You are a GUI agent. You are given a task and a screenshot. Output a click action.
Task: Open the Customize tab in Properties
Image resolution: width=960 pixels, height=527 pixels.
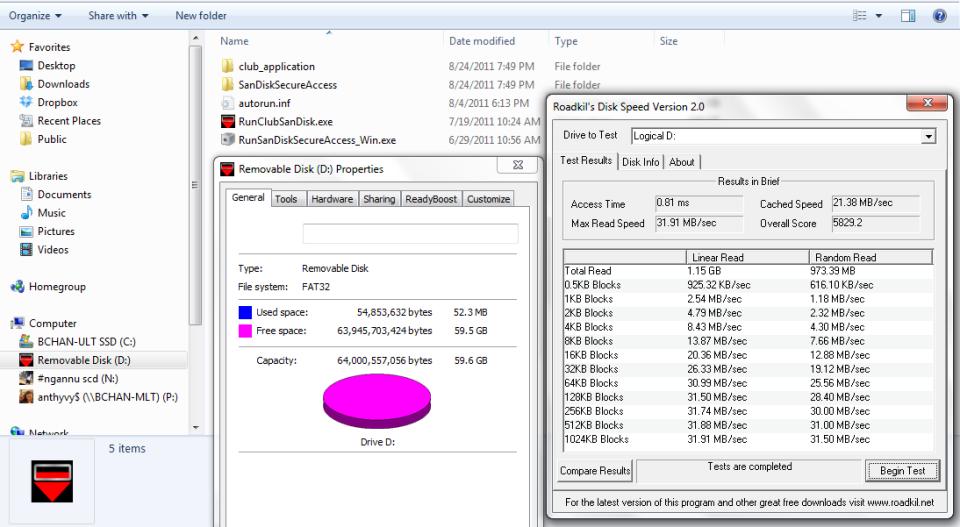point(489,199)
